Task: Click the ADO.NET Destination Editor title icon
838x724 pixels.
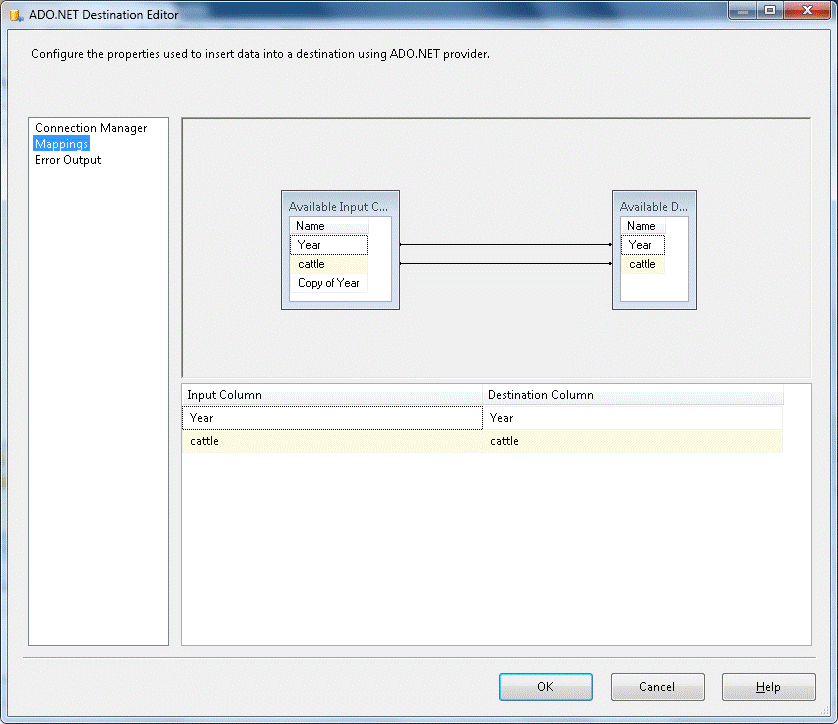Action: click(x=17, y=15)
